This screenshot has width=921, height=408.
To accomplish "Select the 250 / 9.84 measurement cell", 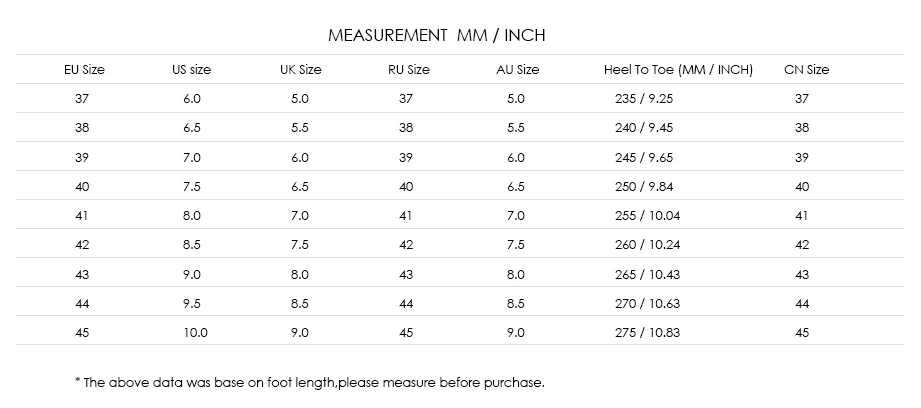I will click(x=644, y=187).
